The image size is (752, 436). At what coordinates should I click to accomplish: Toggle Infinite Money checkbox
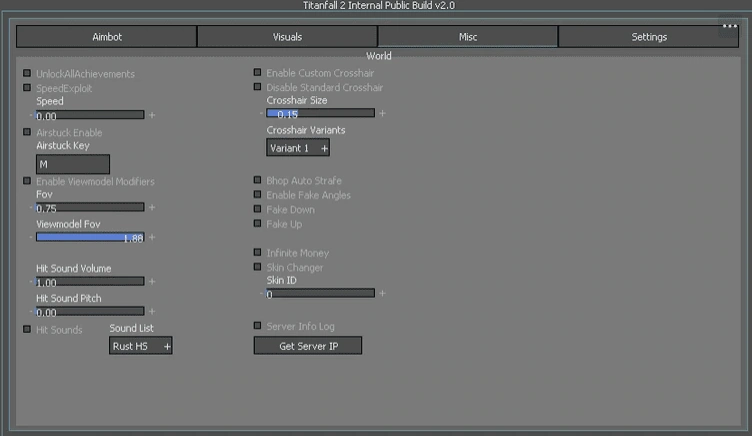pyautogui.click(x=258, y=252)
